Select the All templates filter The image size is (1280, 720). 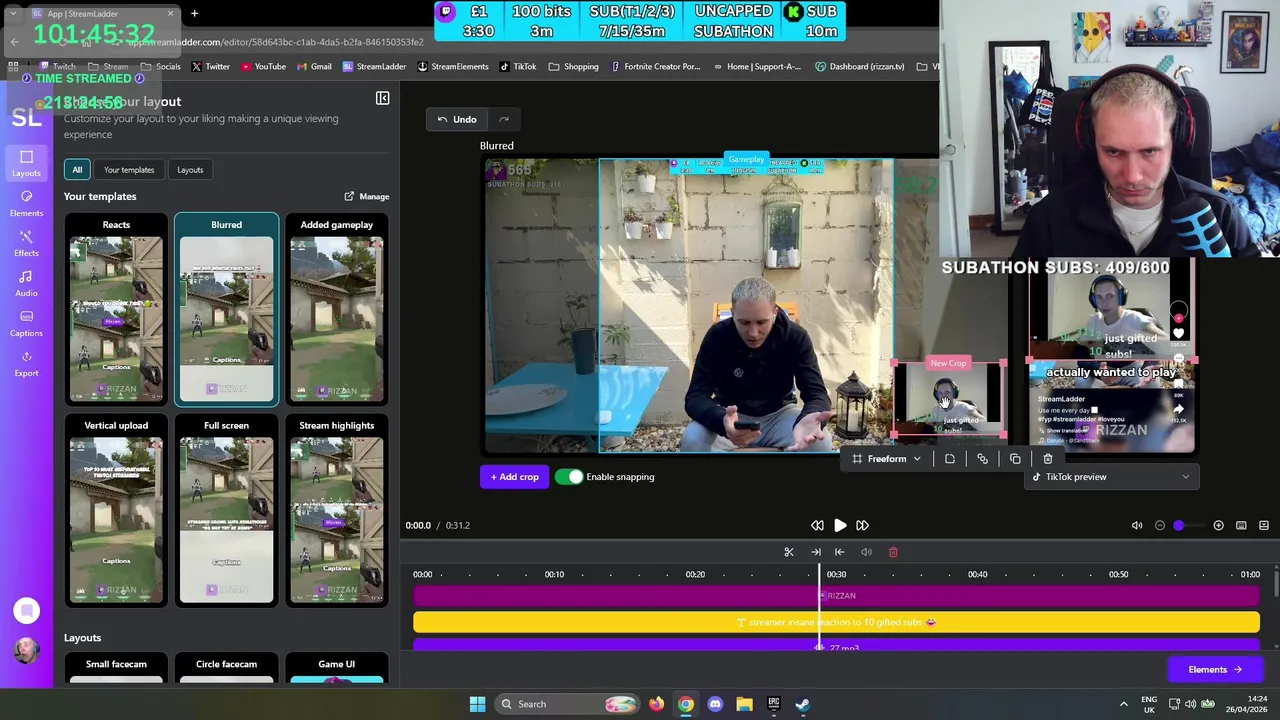pyautogui.click(x=77, y=170)
